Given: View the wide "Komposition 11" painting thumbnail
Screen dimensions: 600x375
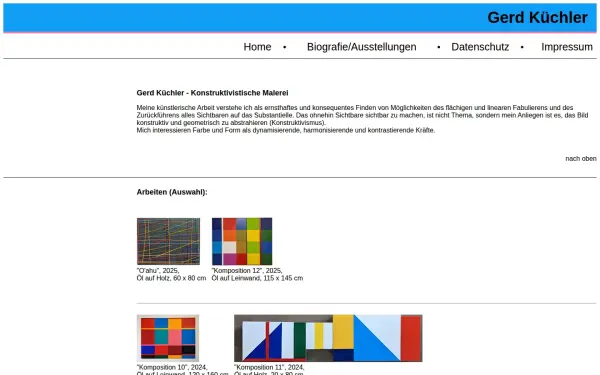Looking at the screenshot, I should [328, 338].
